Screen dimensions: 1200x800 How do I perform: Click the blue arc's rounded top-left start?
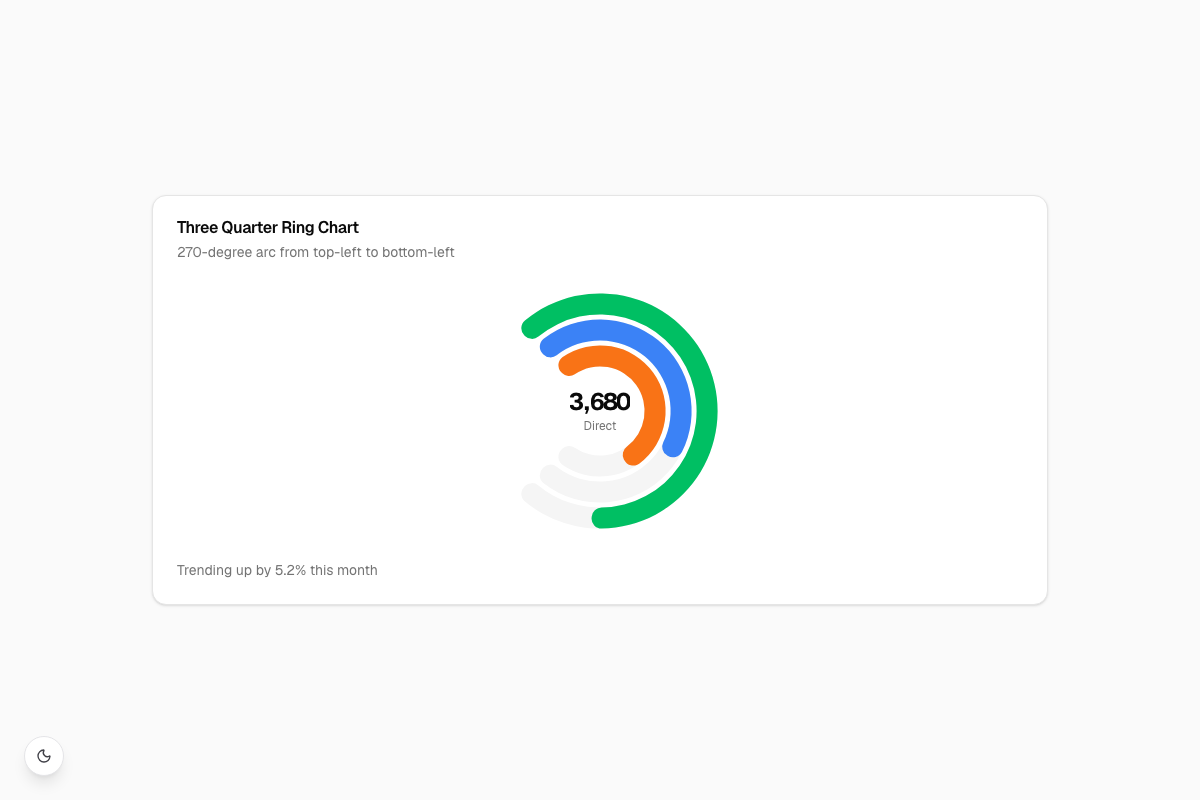coord(549,347)
